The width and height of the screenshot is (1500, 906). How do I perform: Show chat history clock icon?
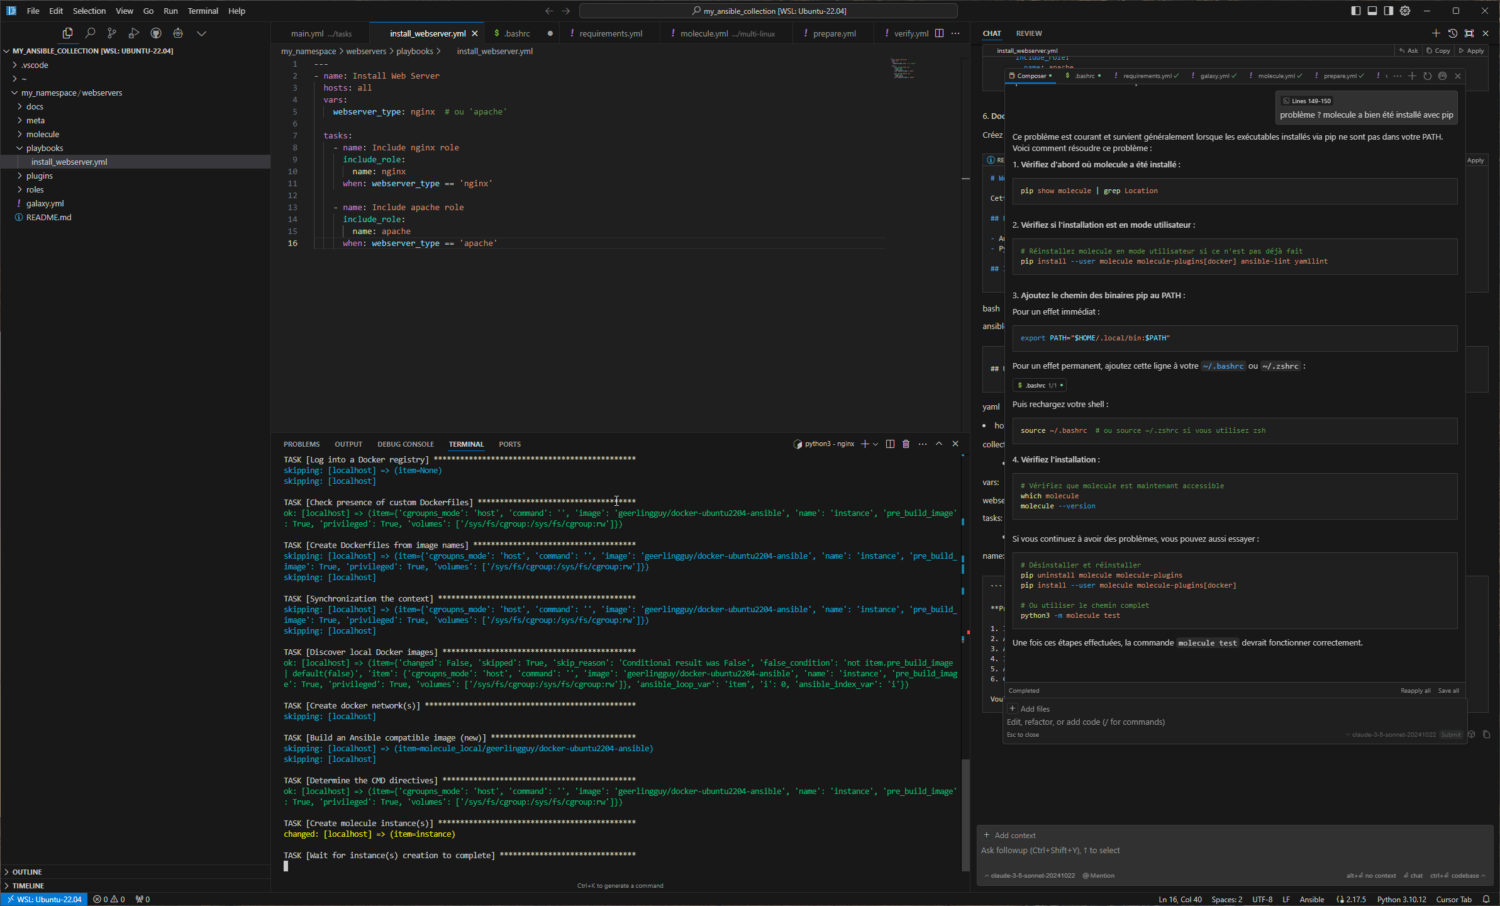pyautogui.click(x=1453, y=33)
